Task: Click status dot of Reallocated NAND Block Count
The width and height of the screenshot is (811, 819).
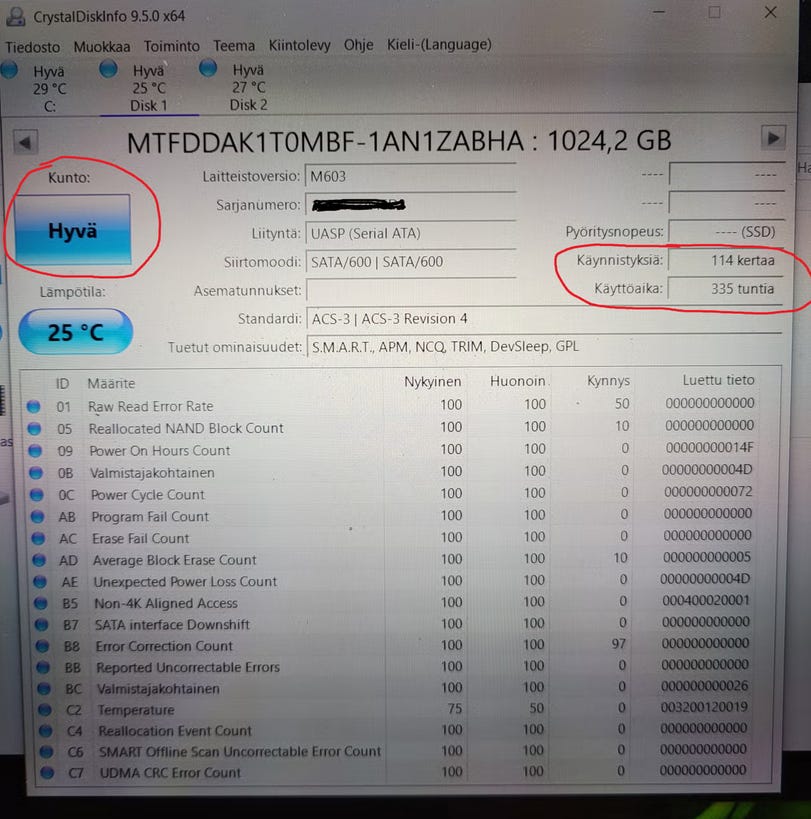Action: pyautogui.click(x=34, y=429)
